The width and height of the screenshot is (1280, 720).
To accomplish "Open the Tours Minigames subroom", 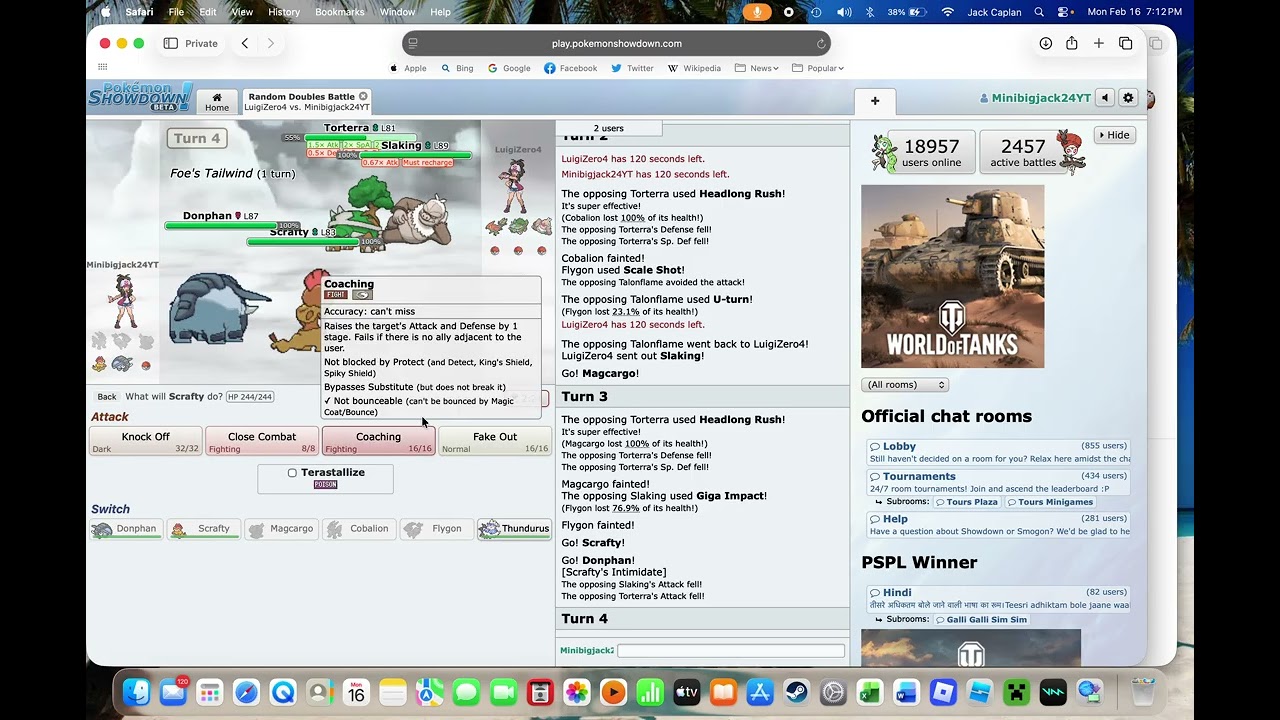I will coord(1050,502).
